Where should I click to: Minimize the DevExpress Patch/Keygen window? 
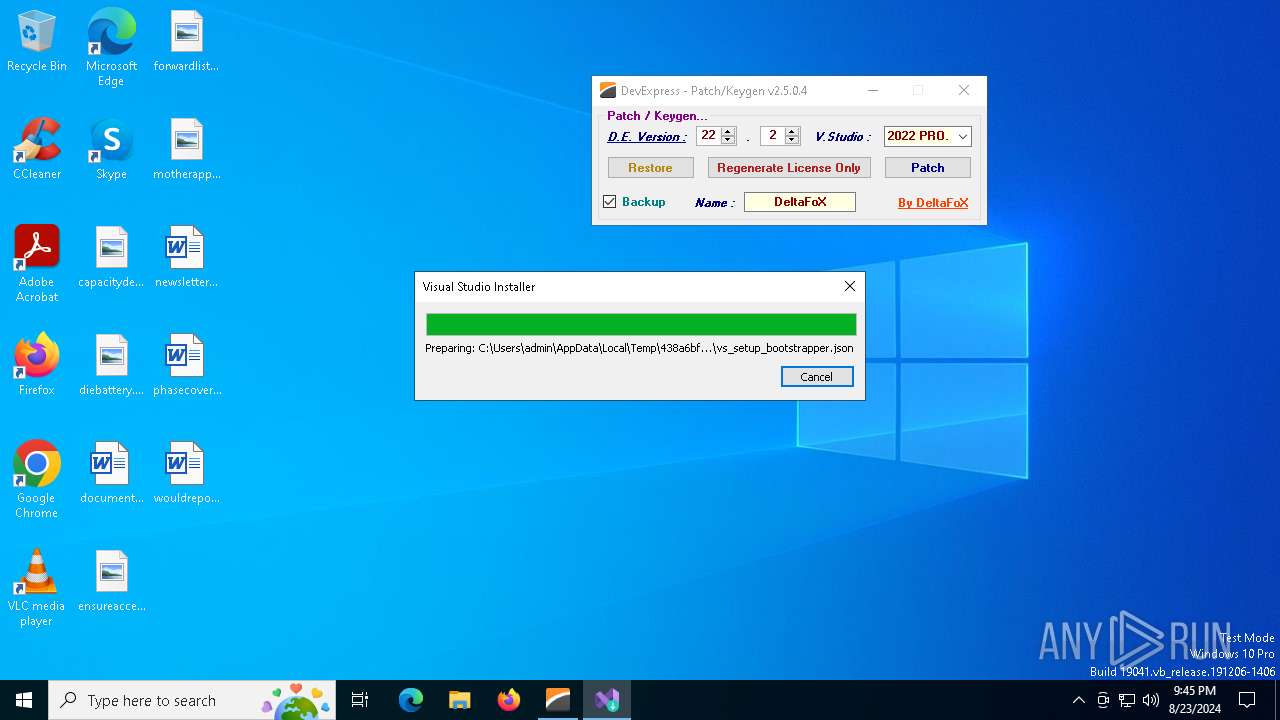pos(873,90)
